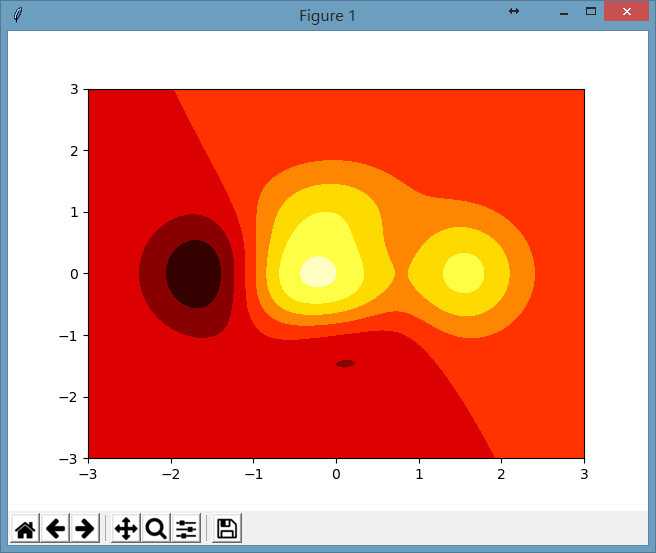
Task: Activate the Zoom to rectangle magnifier tool
Action: (156, 528)
